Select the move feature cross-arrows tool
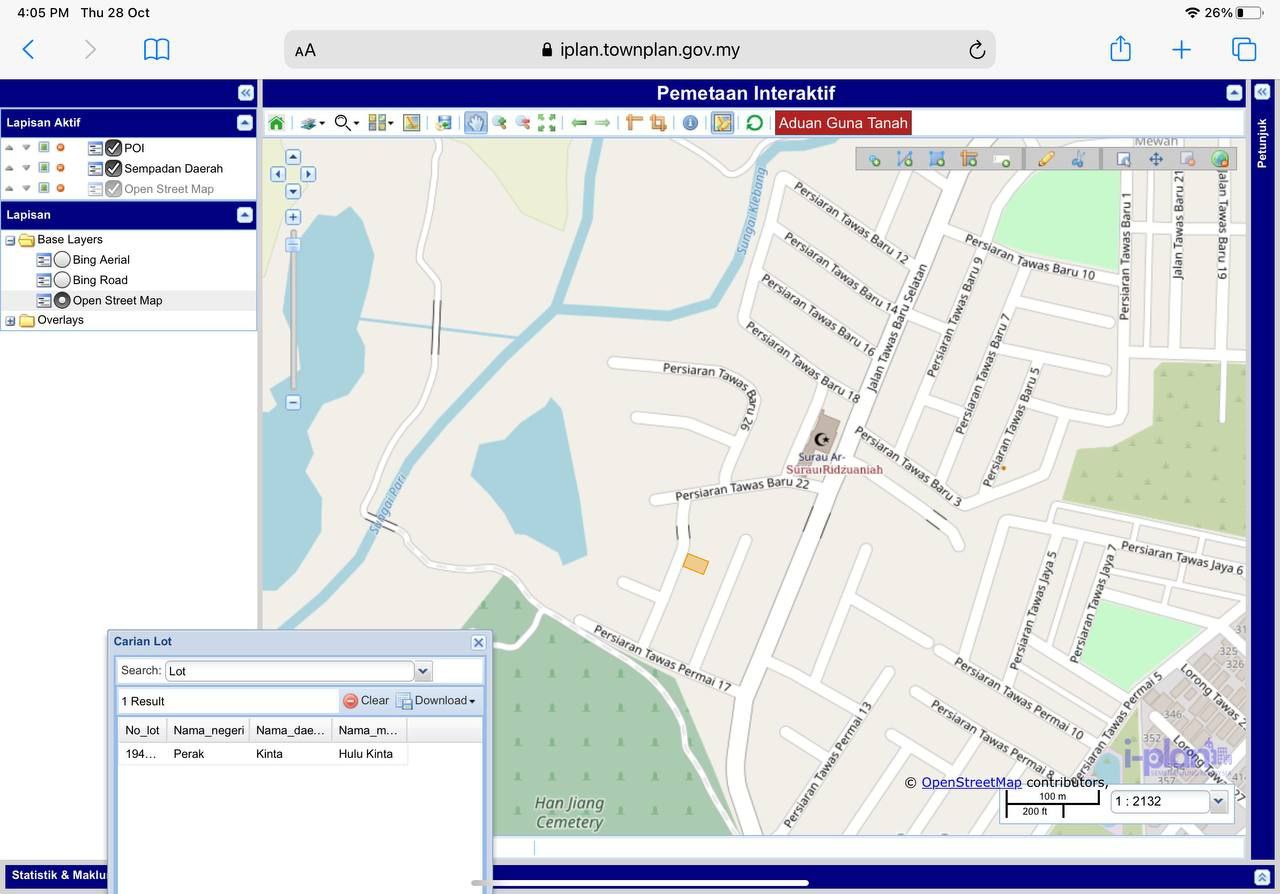 tap(1156, 159)
